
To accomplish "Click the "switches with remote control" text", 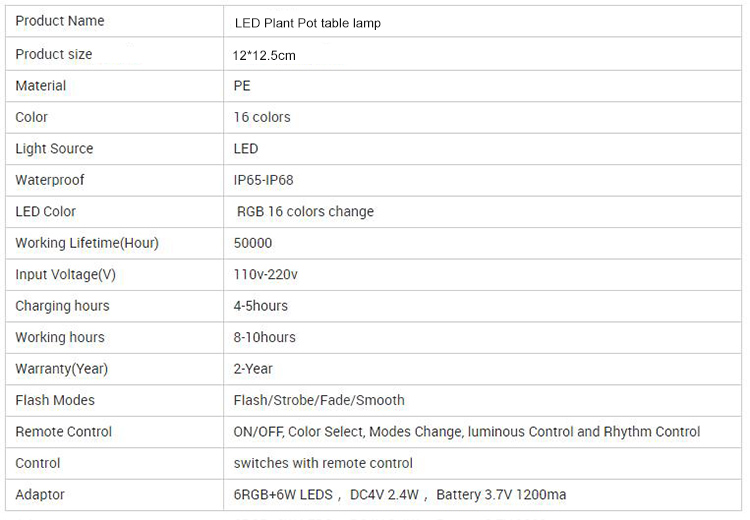I will pyautogui.click(x=323, y=463).
